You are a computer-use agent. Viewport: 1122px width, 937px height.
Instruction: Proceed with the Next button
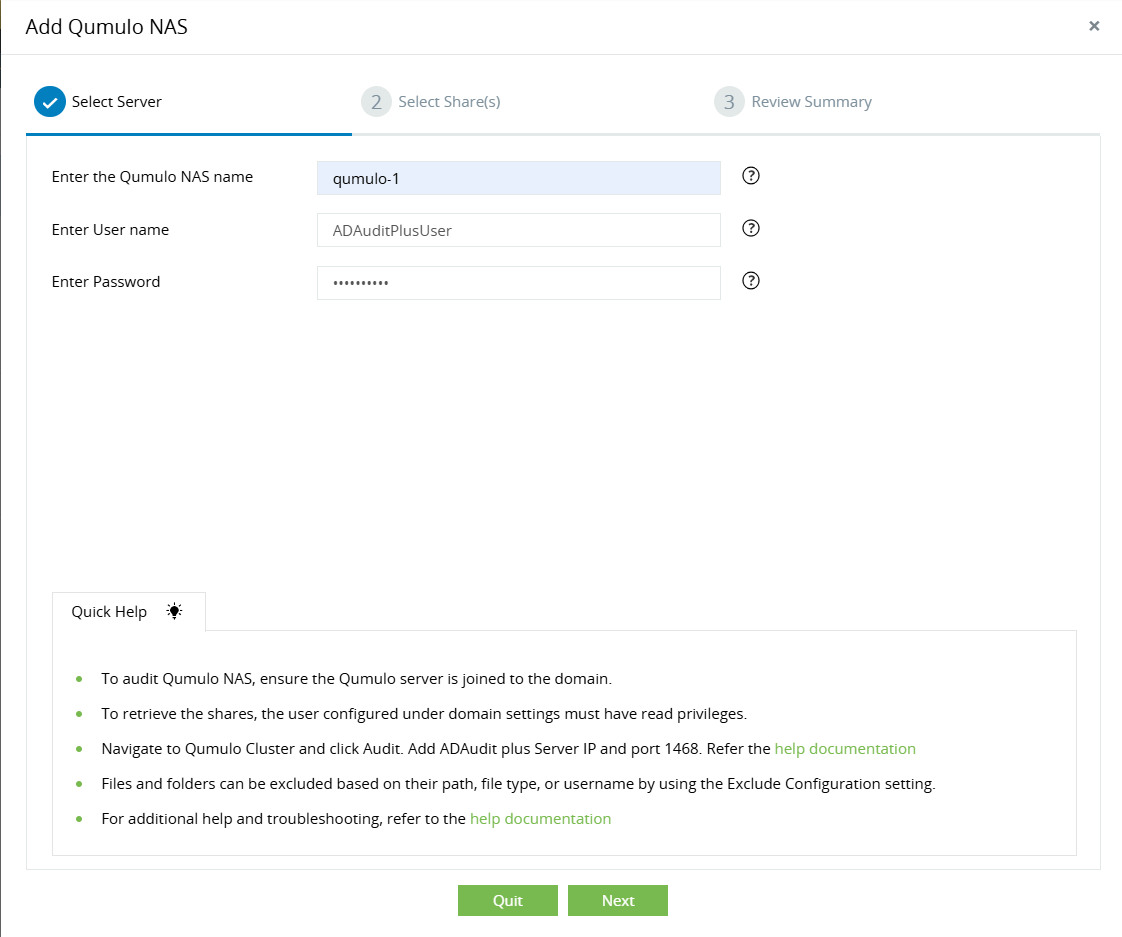[x=617, y=900]
